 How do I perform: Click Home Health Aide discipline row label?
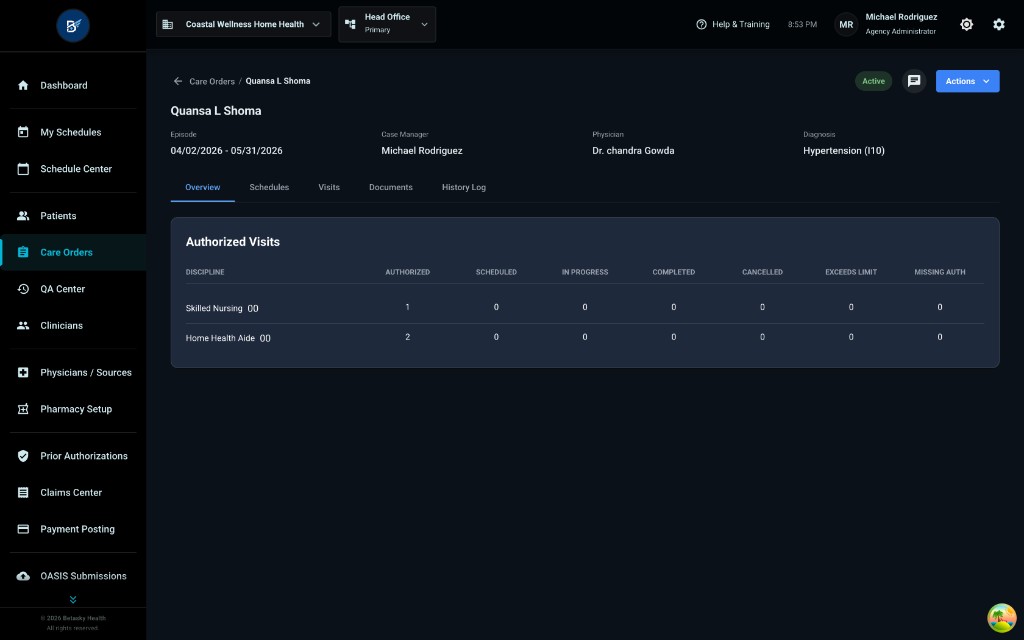click(x=220, y=338)
